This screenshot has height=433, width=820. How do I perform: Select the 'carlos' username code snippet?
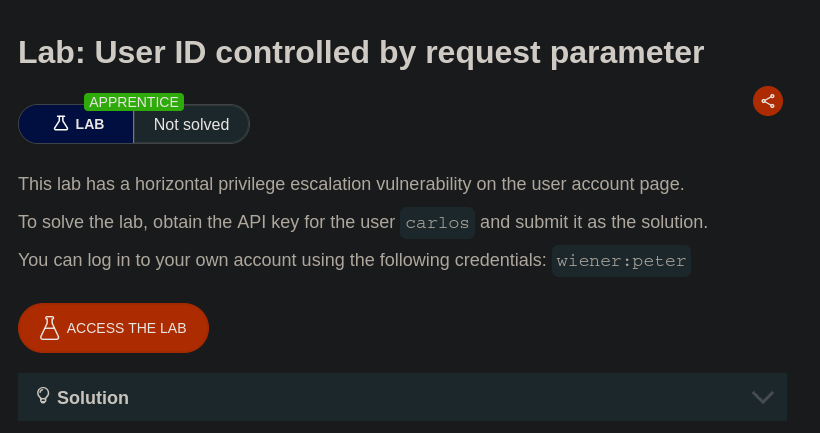click(437, 223)
